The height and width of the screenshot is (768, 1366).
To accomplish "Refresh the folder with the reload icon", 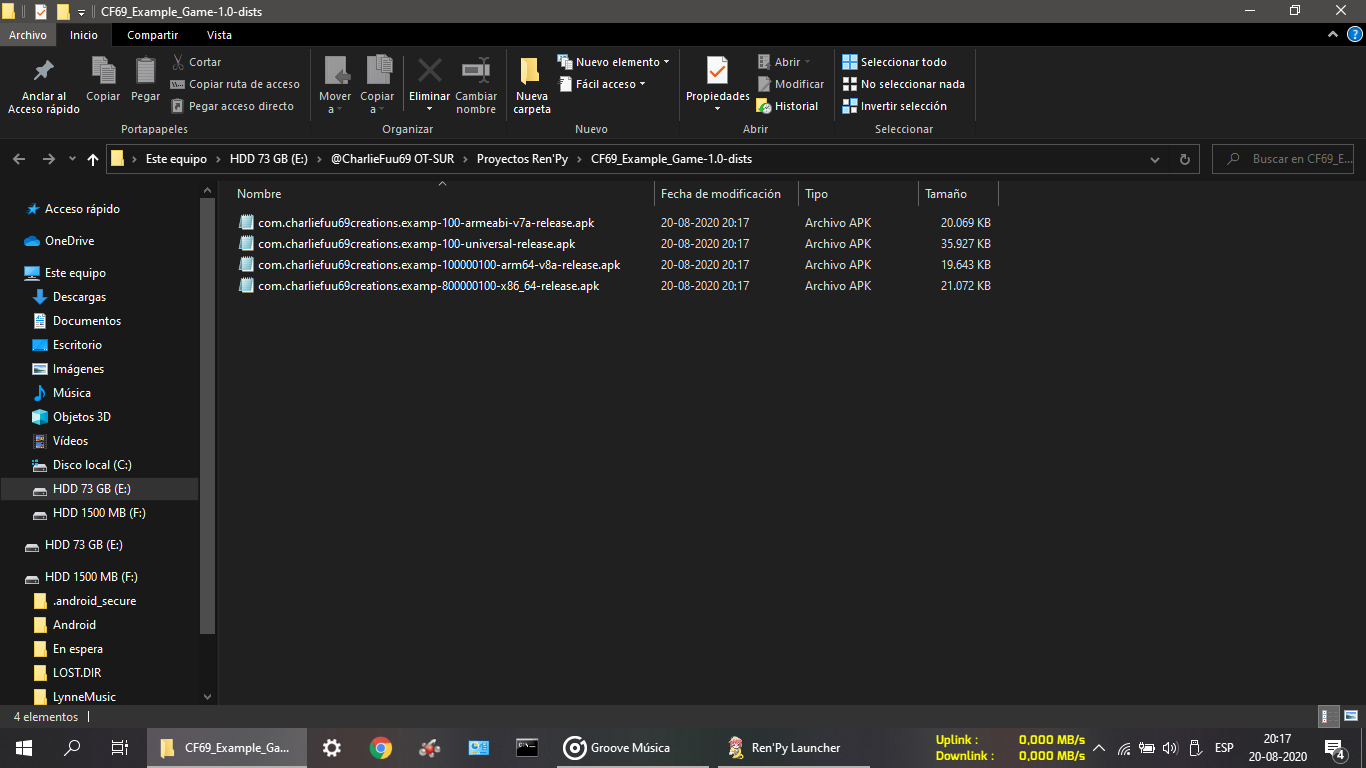I will click(1184, 159).
